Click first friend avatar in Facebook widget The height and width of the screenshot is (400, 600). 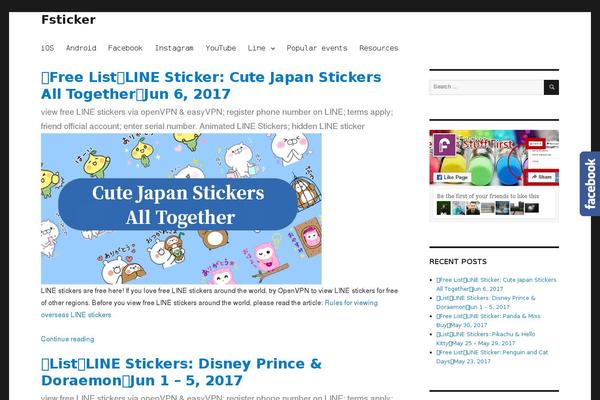click(443, 208)
